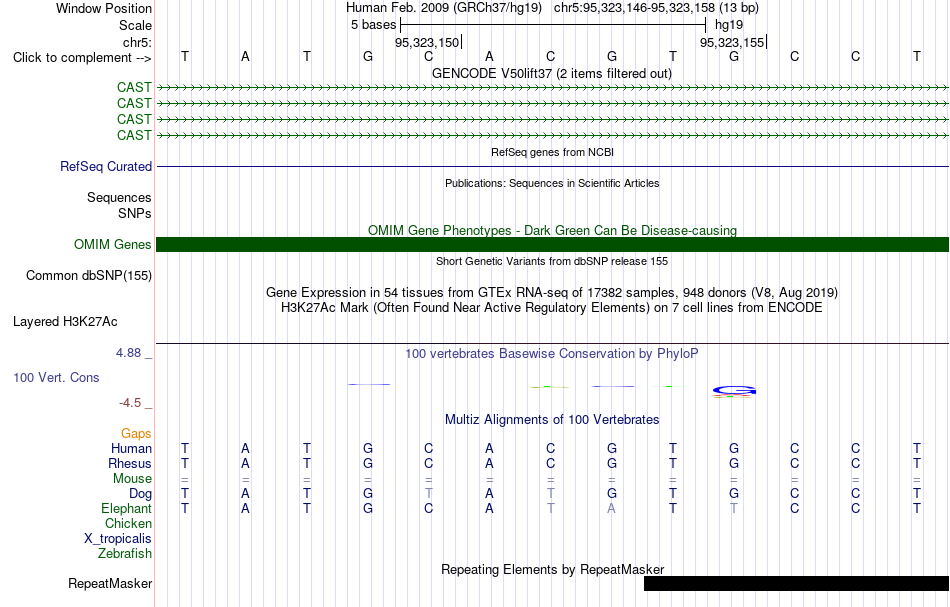The width and height of the screenshot is (950, 607).
Task: Open the 'Repeating Elements by RepeatMasker' title
Action: pyautogui.click(x=552, y=569)
